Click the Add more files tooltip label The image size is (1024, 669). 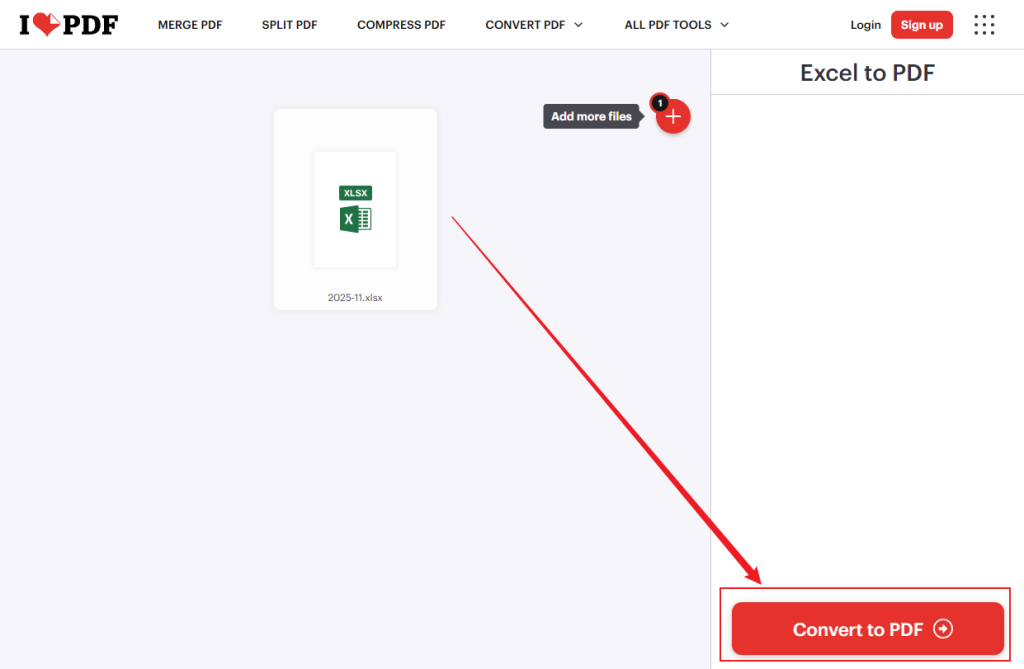[x=592, y=116]
